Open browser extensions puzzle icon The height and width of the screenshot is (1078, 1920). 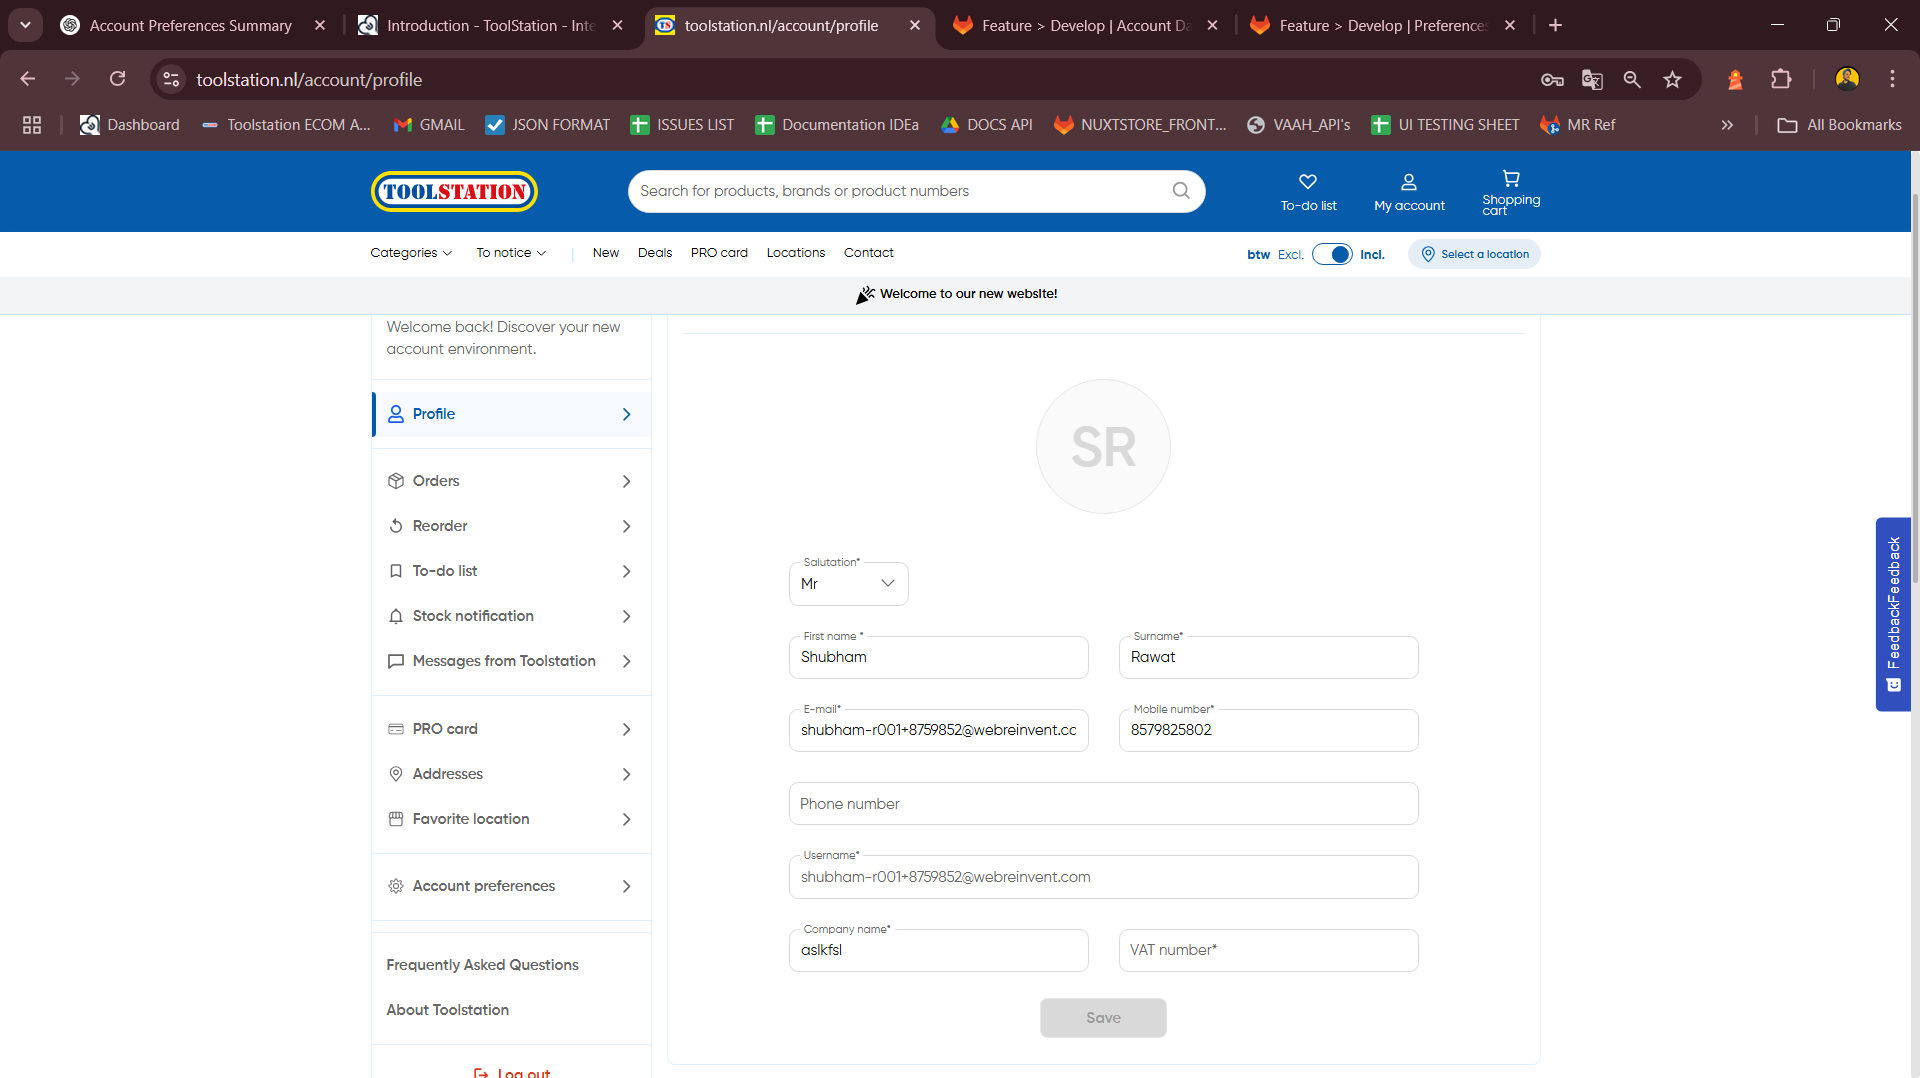tap(1781, 80)
